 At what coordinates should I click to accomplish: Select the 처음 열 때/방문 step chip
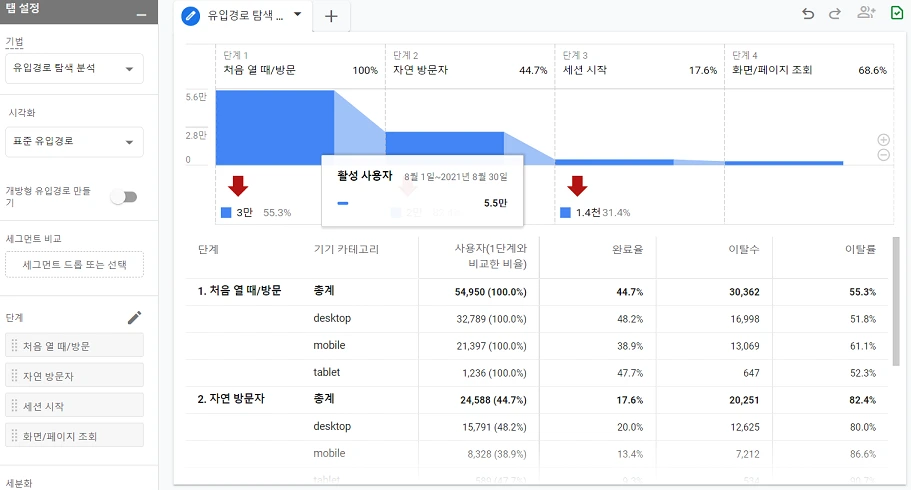[x=74, y=346]
